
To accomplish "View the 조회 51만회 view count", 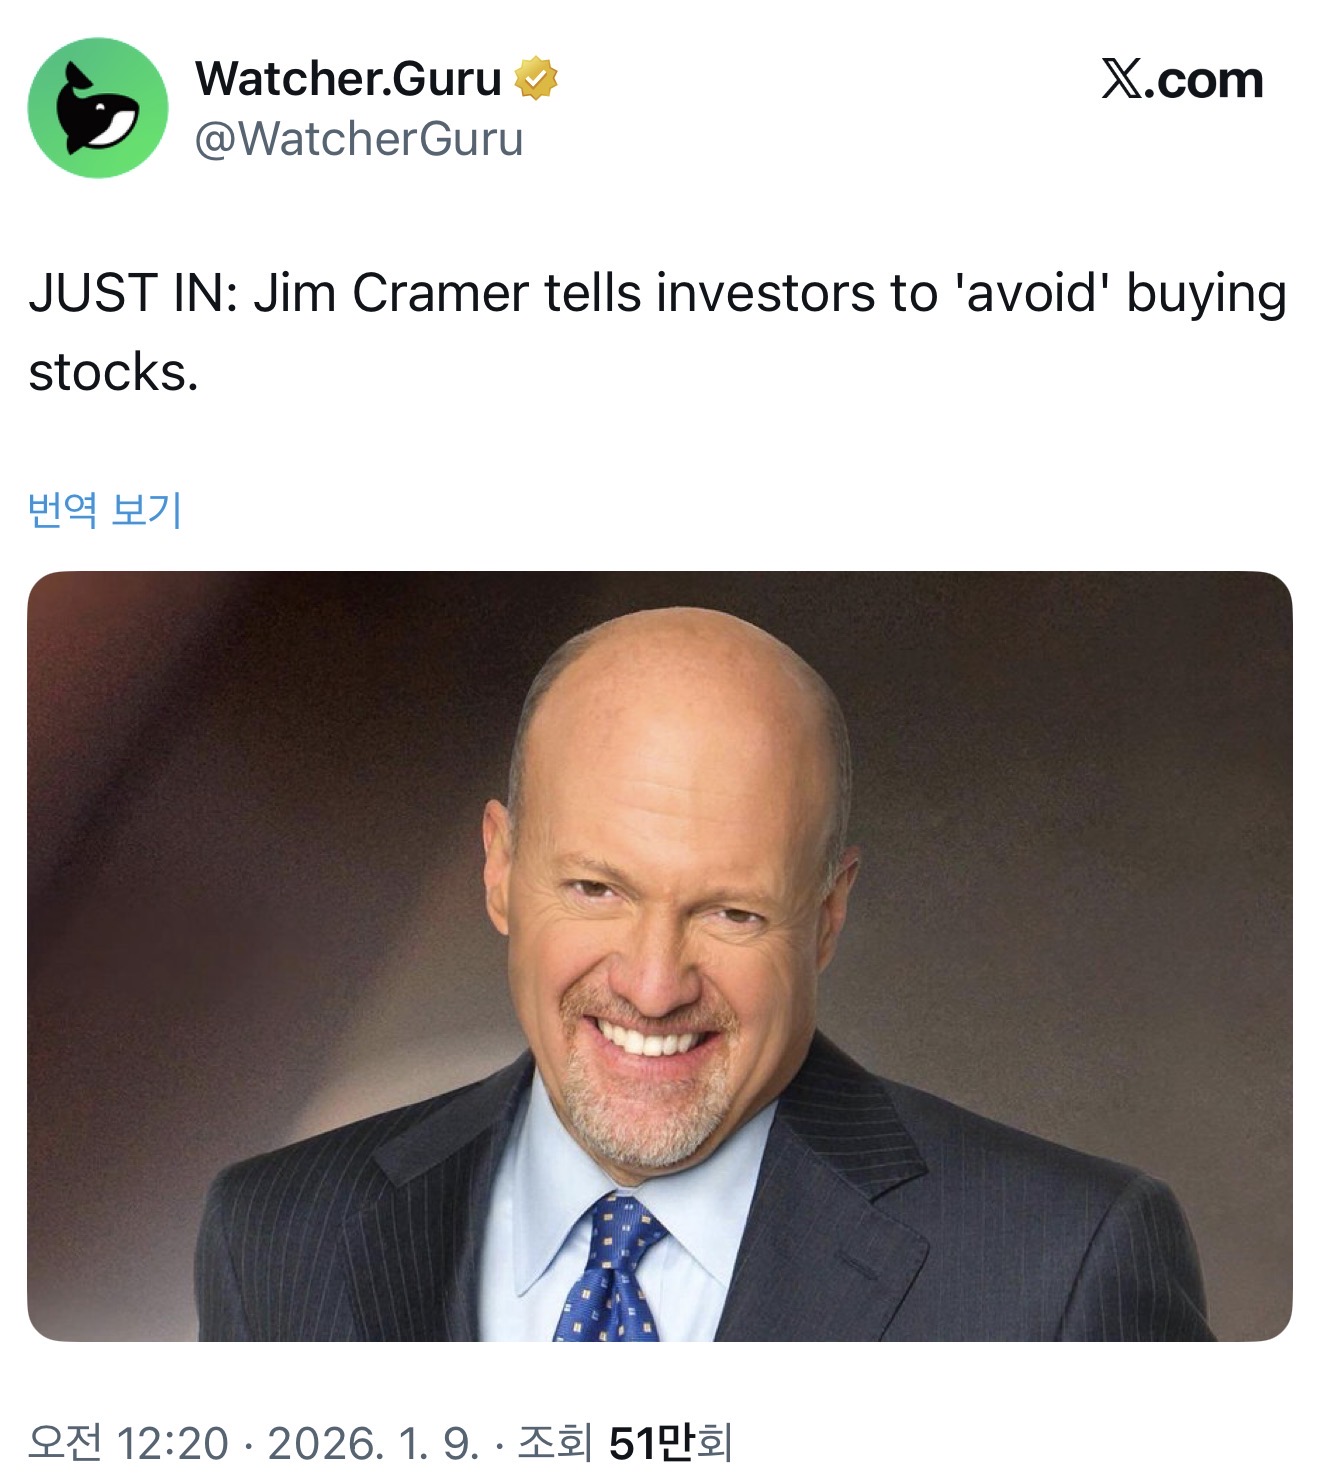I will click(x=626, y=1443).
